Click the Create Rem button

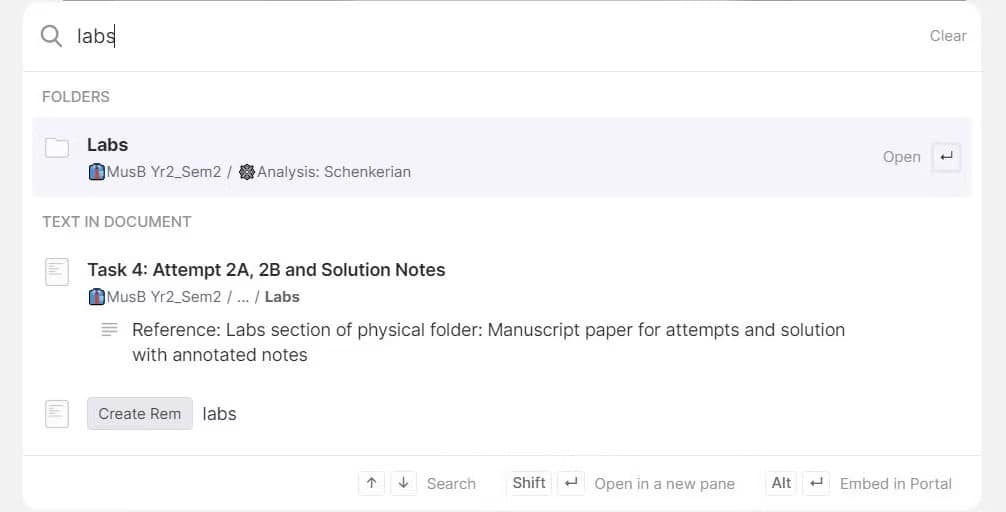click(x=140, y=414)
